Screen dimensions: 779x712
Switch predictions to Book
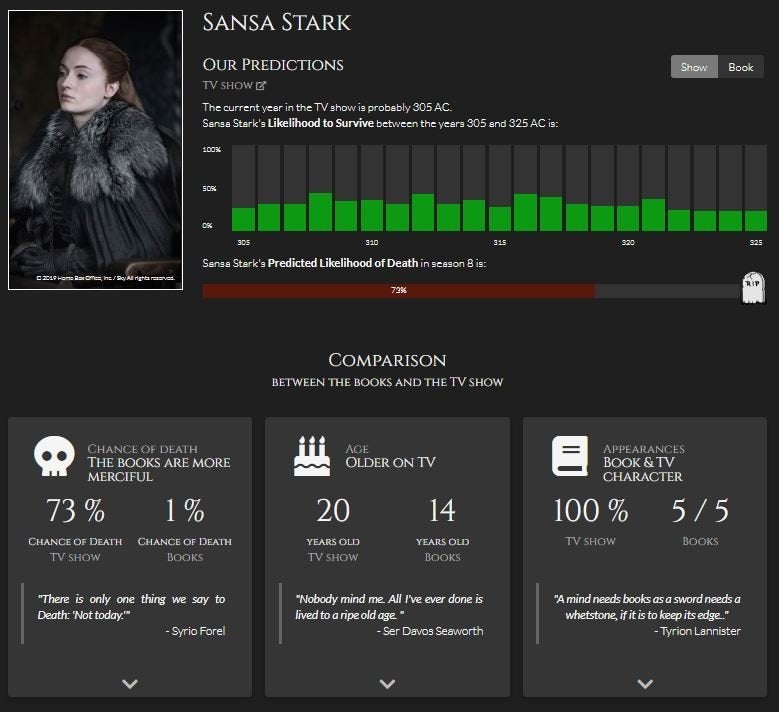click(x=741, y=67)
